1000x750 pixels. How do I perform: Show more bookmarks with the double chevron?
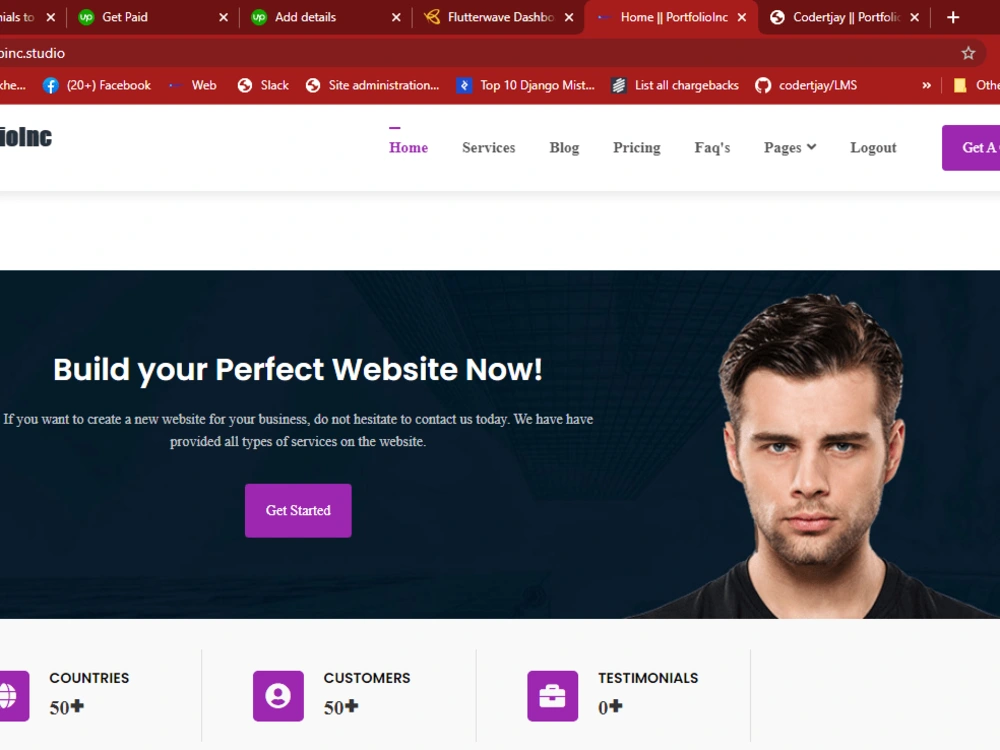(926, 85)
